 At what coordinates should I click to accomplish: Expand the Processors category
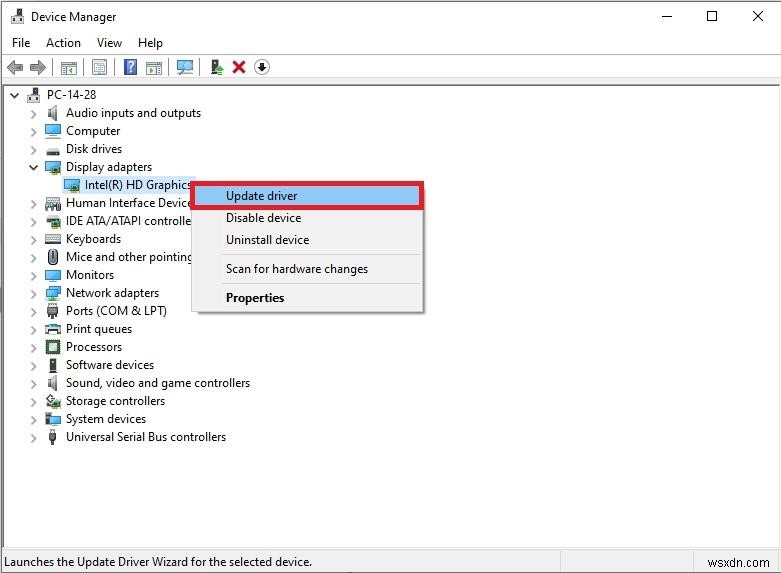coord(33,347)
